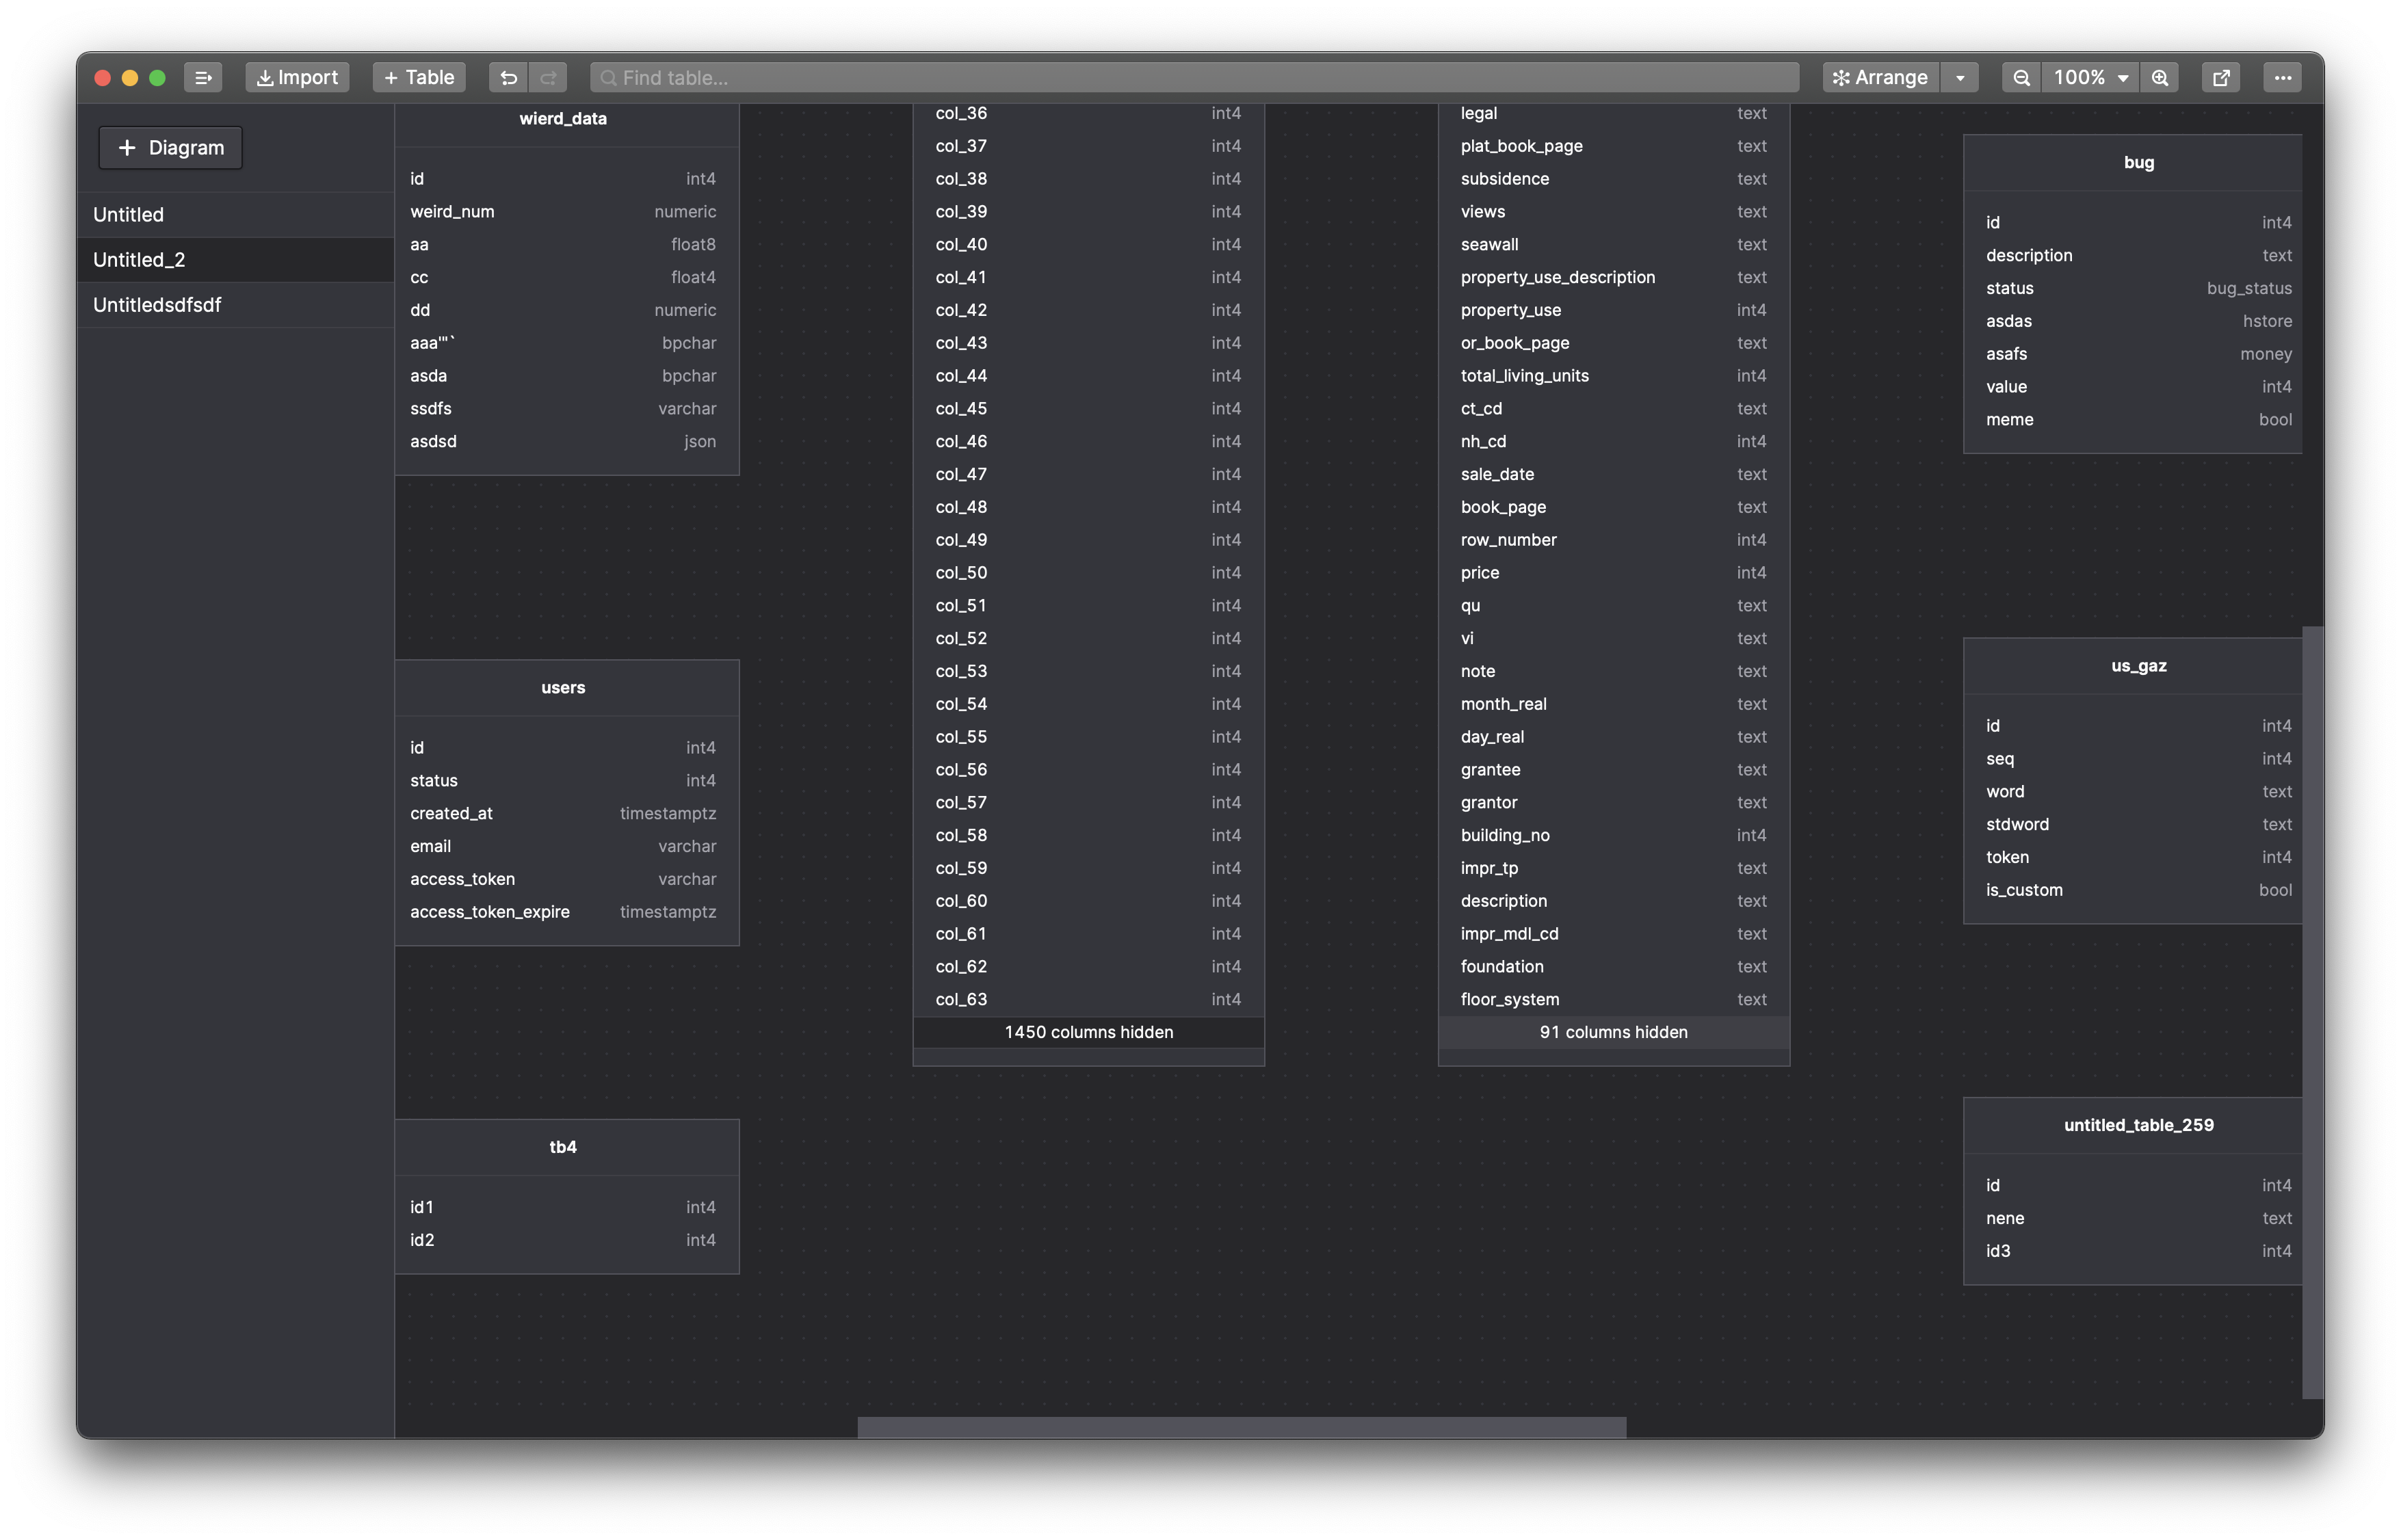Click the Import toolbar button
The width and height of the screenshot is (2401, 1540).
point(297,77)
